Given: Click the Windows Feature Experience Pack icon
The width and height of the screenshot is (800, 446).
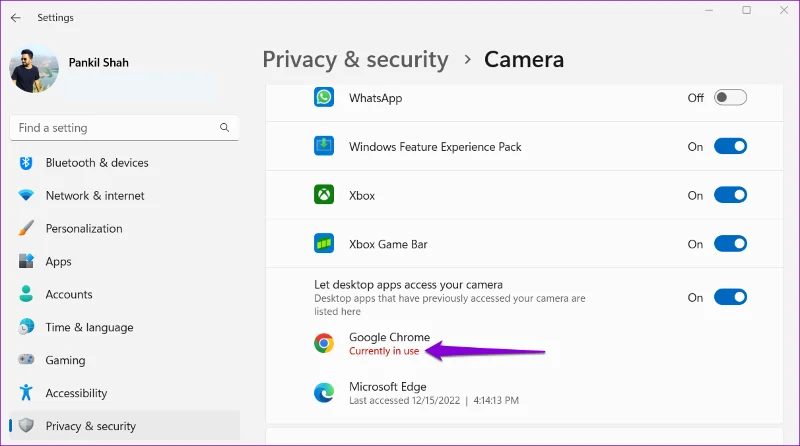Looking at the screenshot, I should click(x=324, y=146).
